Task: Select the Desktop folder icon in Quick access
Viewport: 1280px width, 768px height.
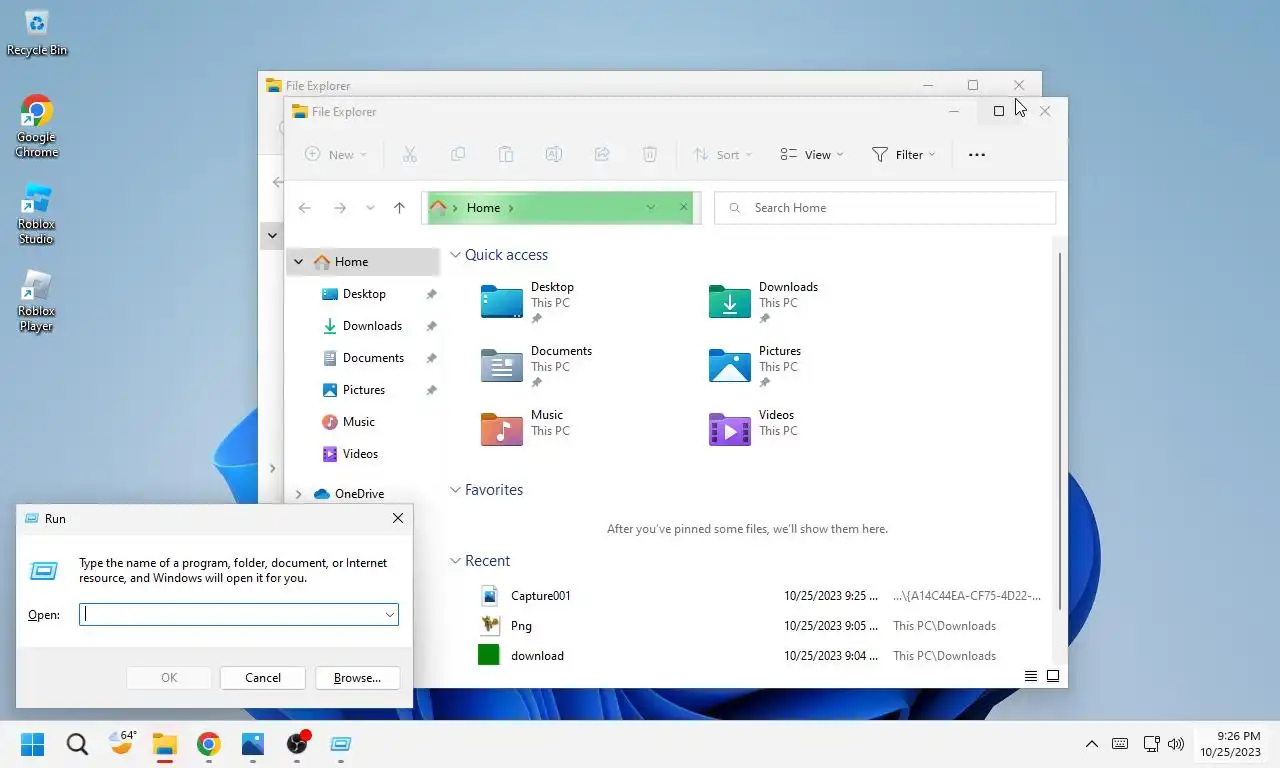Action: [x=502, y=302]
